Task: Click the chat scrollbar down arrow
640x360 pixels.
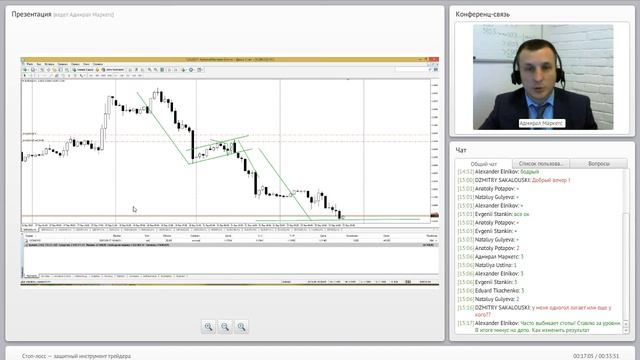Action: [x=627, y=331]
